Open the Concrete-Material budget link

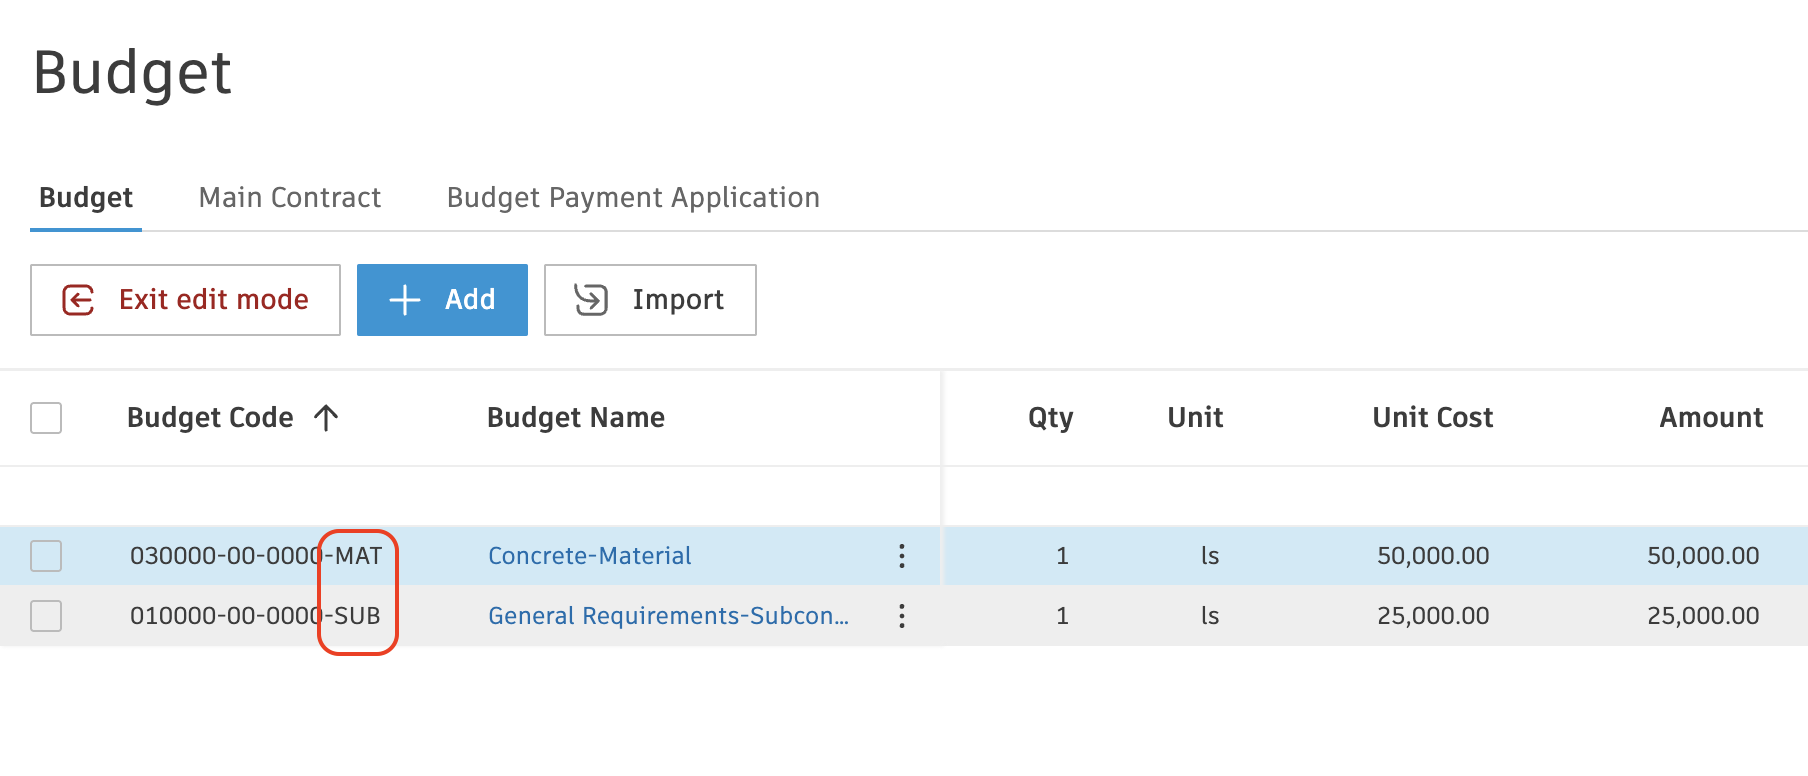pos(590,556)
